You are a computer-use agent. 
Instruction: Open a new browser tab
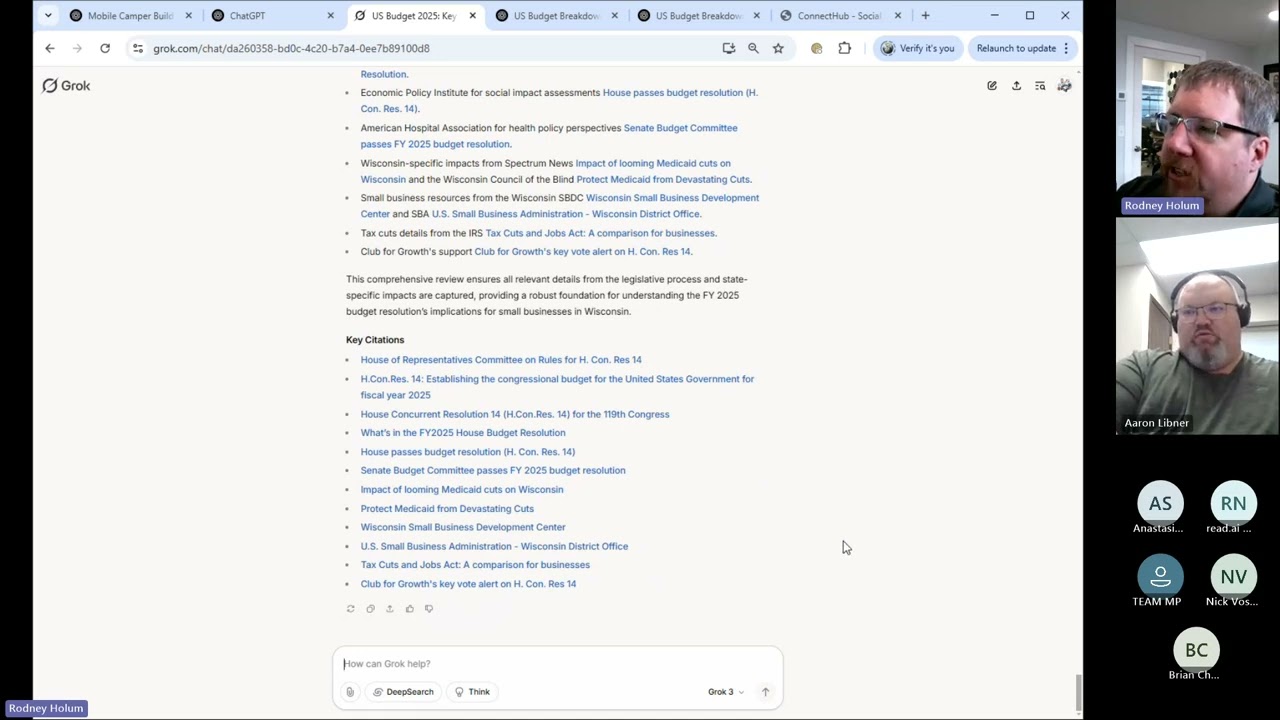(925, 16)
